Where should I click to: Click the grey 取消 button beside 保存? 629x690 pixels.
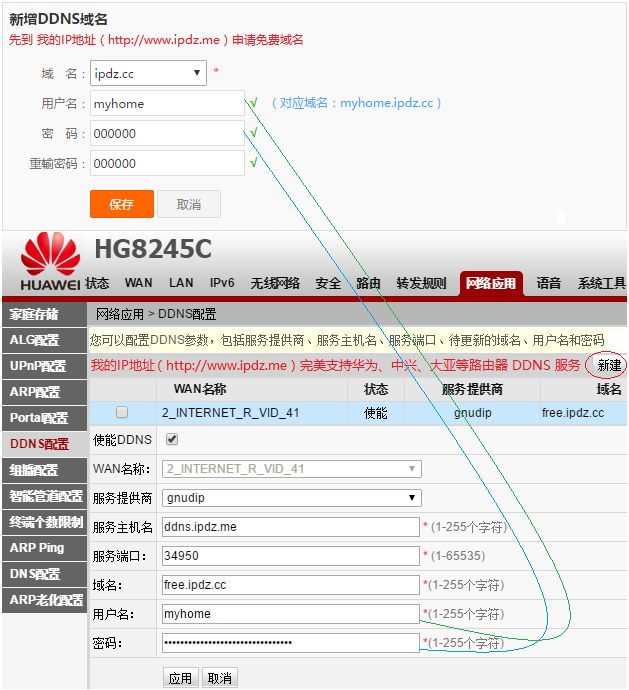(x=189, y=204)
